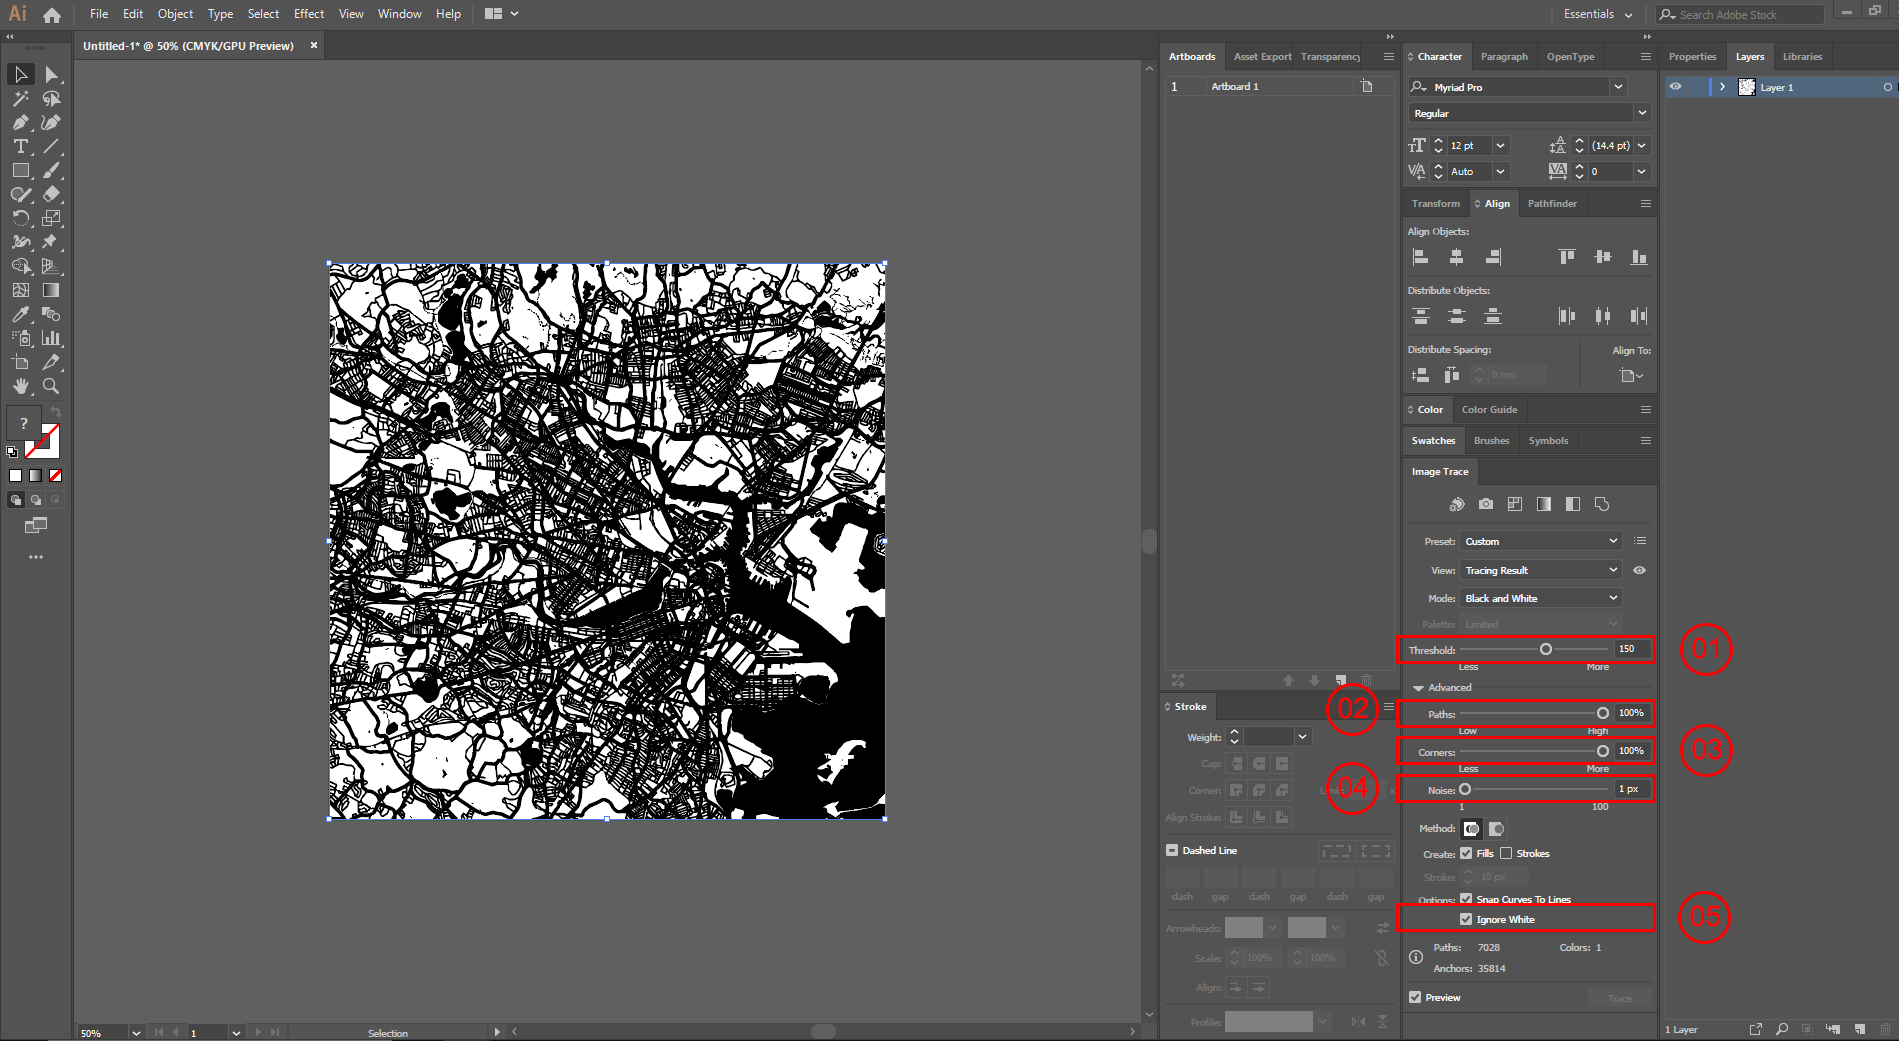Hide Layer 1 using its visibility eye
The image size is (1899, 1041).
tap(1676, 87)
